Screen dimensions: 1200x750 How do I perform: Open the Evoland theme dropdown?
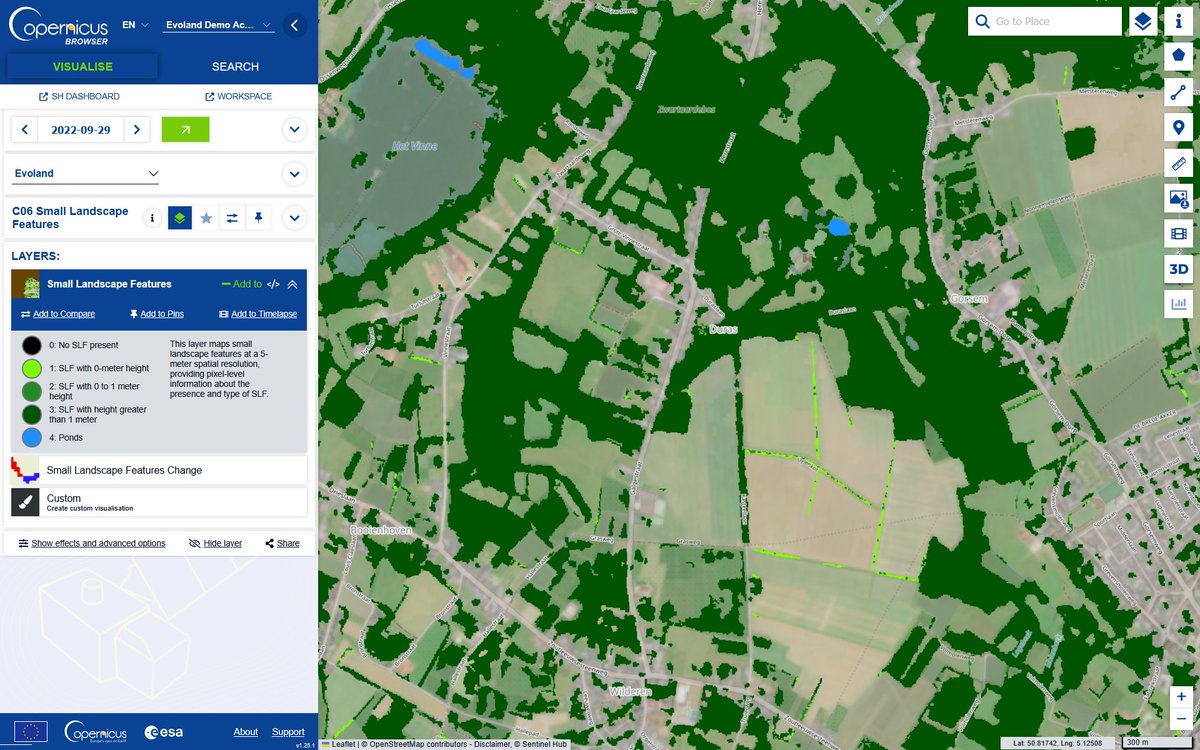coord(86,174)
